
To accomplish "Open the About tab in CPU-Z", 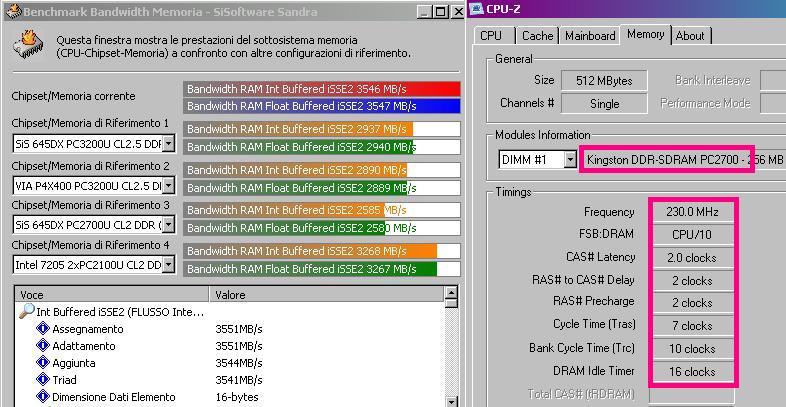I will pyautogui.click(x=690, y=36).
